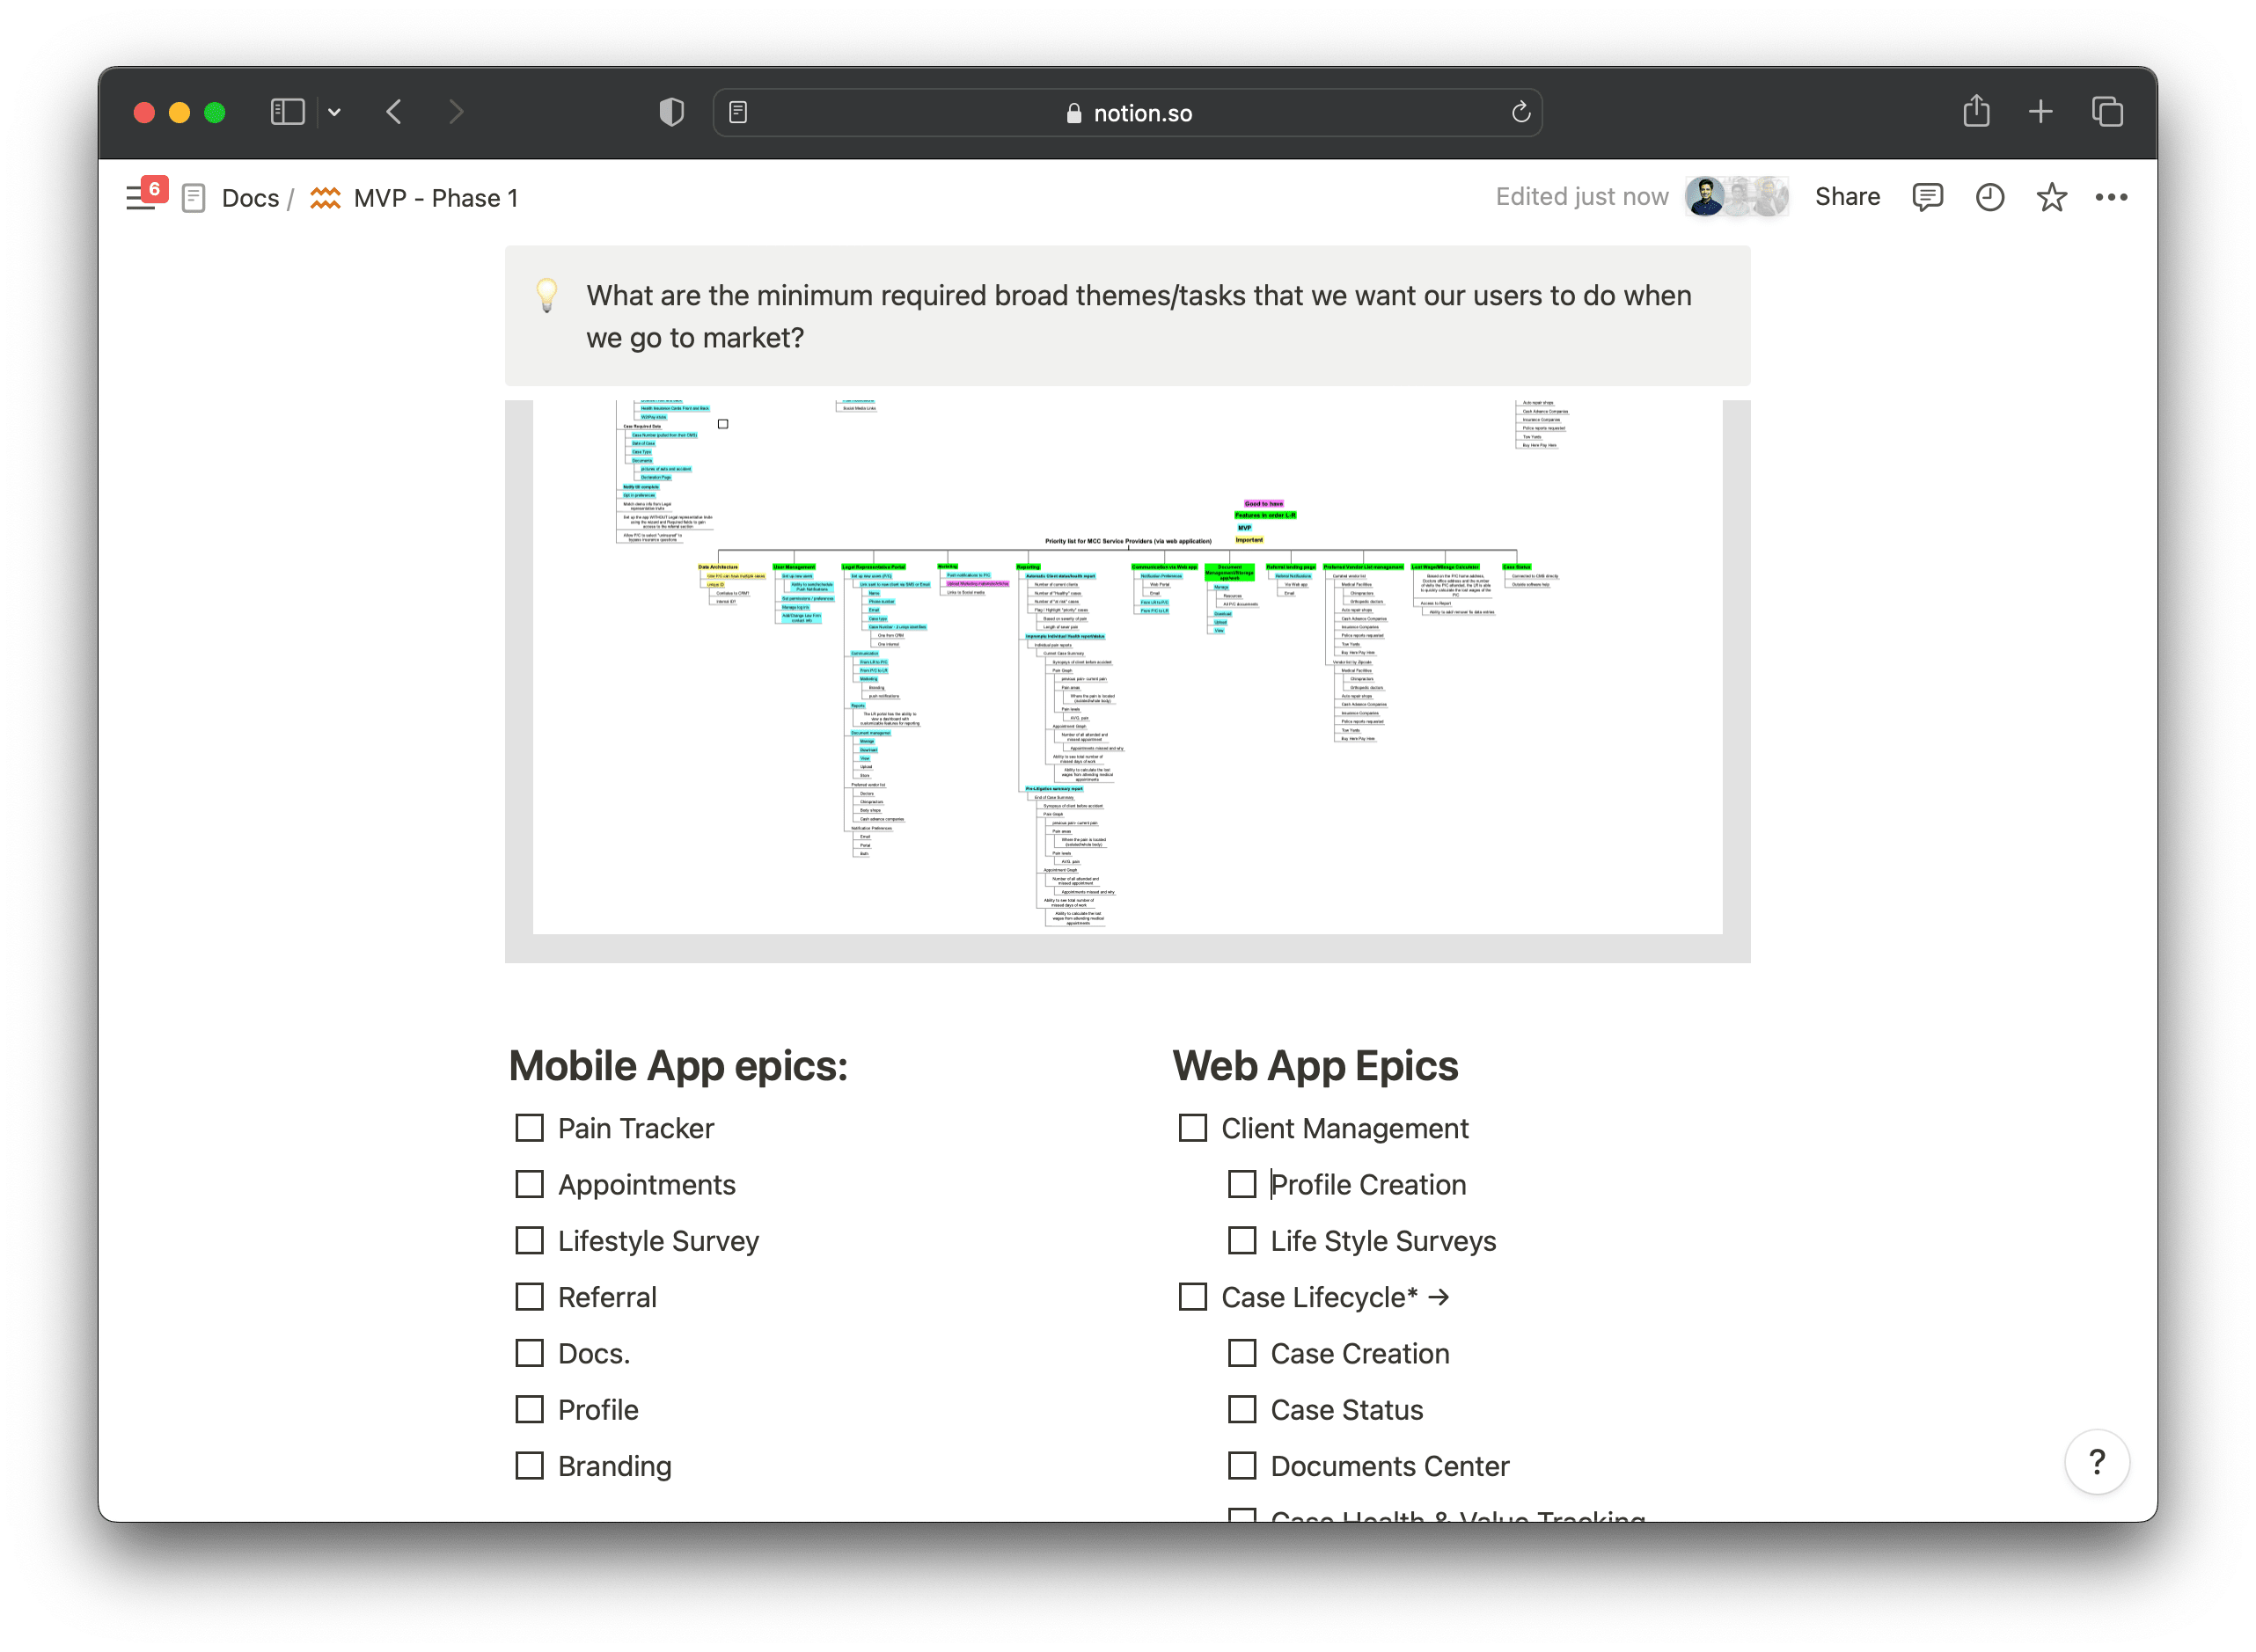Check the Pain Tracker checkbox

529,1128
